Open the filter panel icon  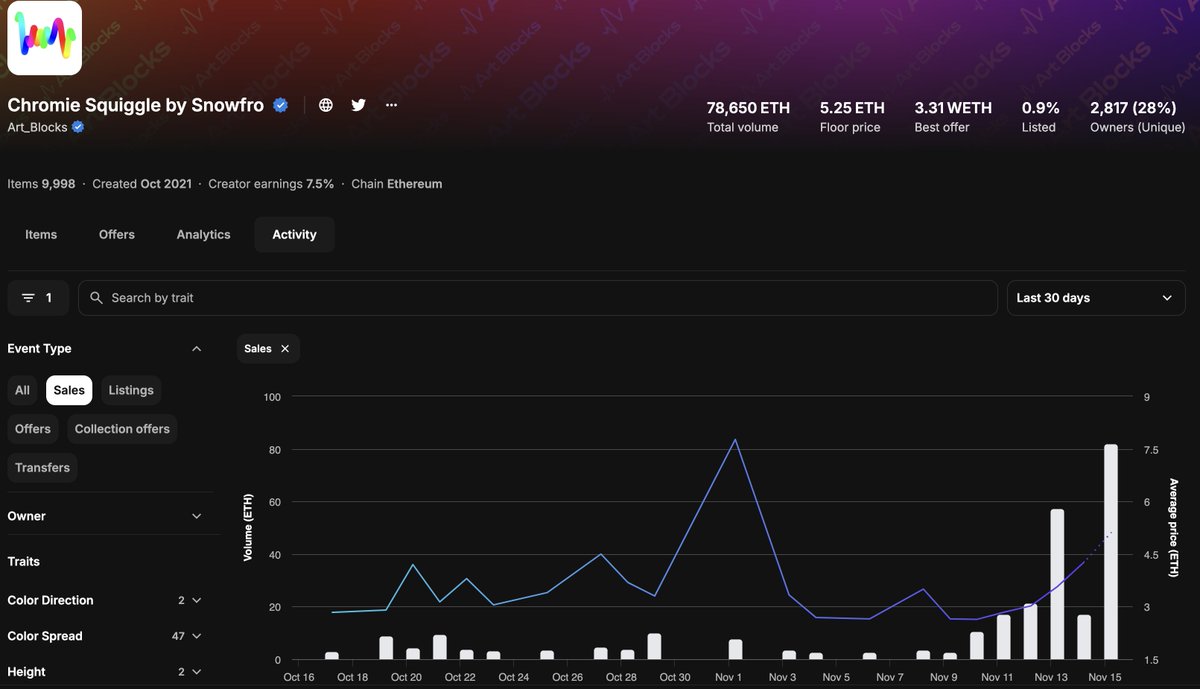tap(37, 297)
